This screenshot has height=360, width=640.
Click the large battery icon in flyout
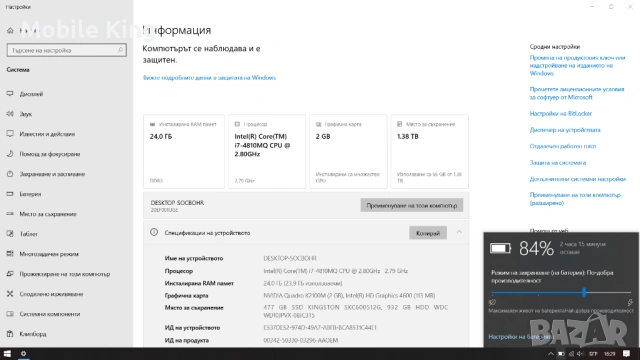point(500,248)
